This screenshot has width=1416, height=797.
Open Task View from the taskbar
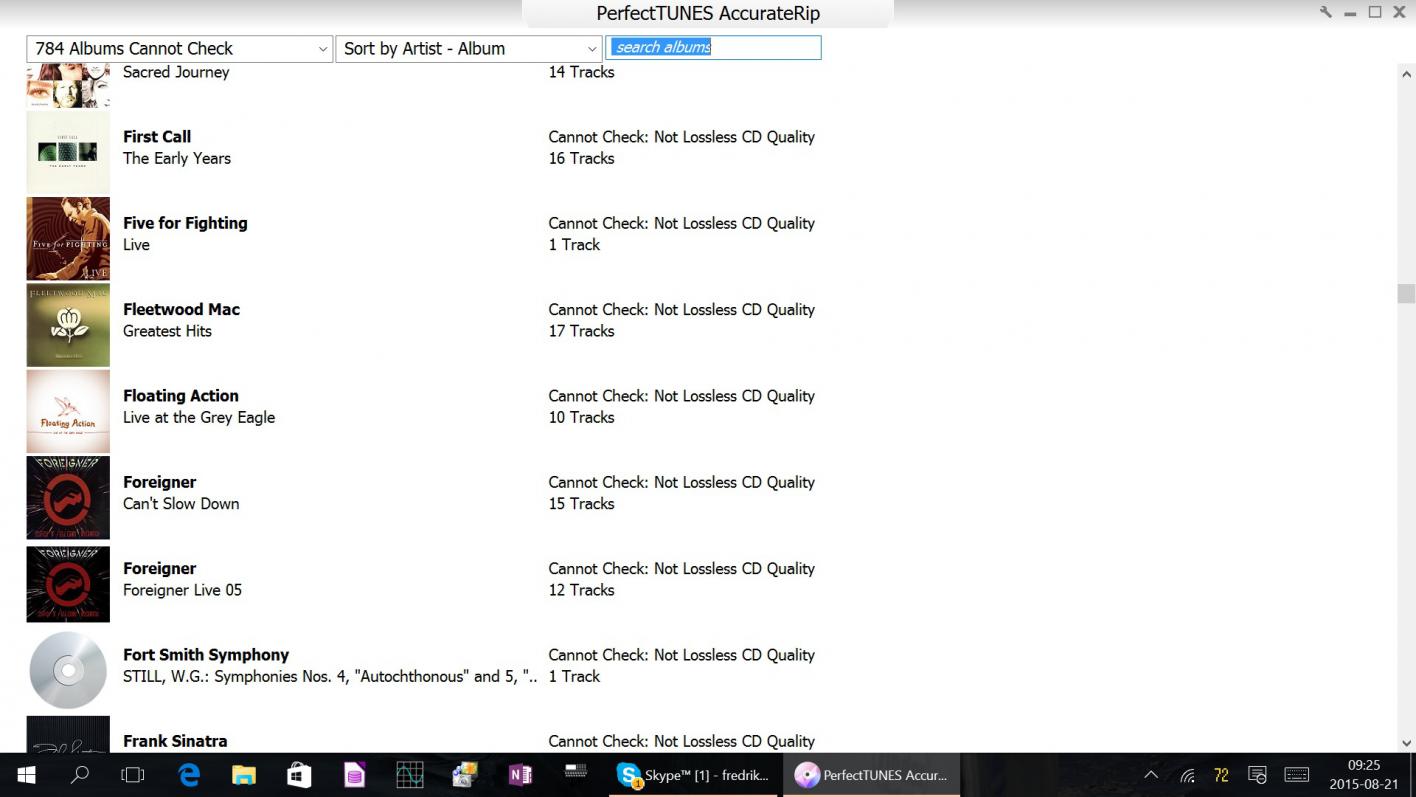coord(133,775)
